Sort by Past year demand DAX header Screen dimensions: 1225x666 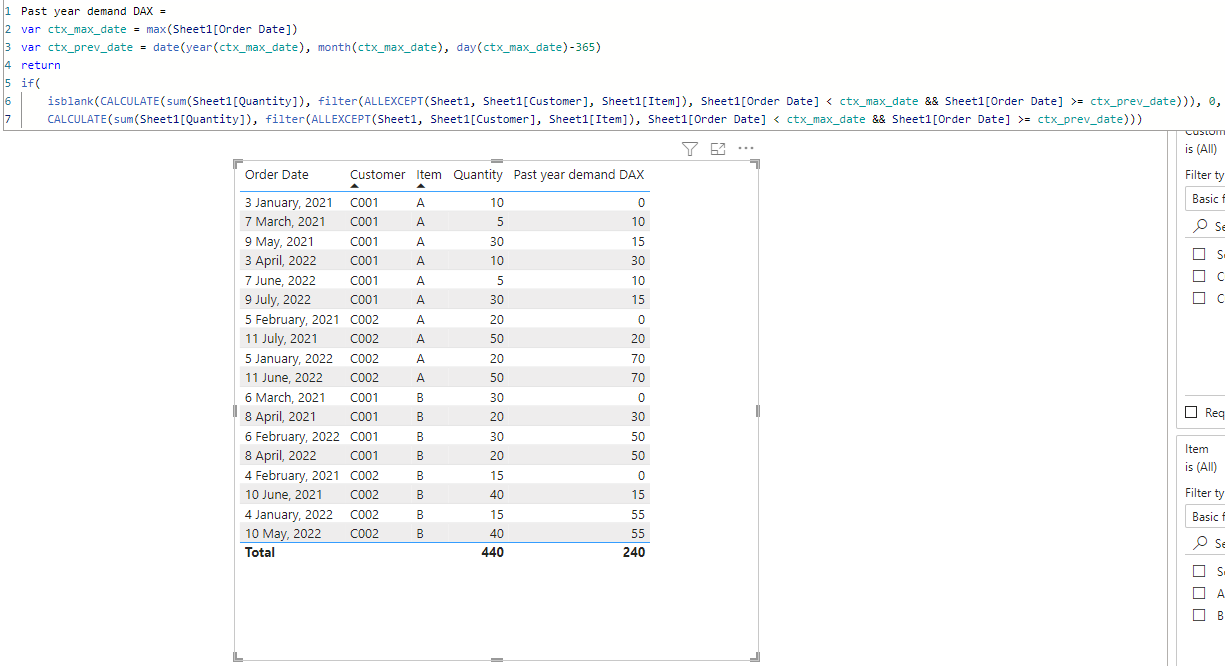[x=579, y=174]
